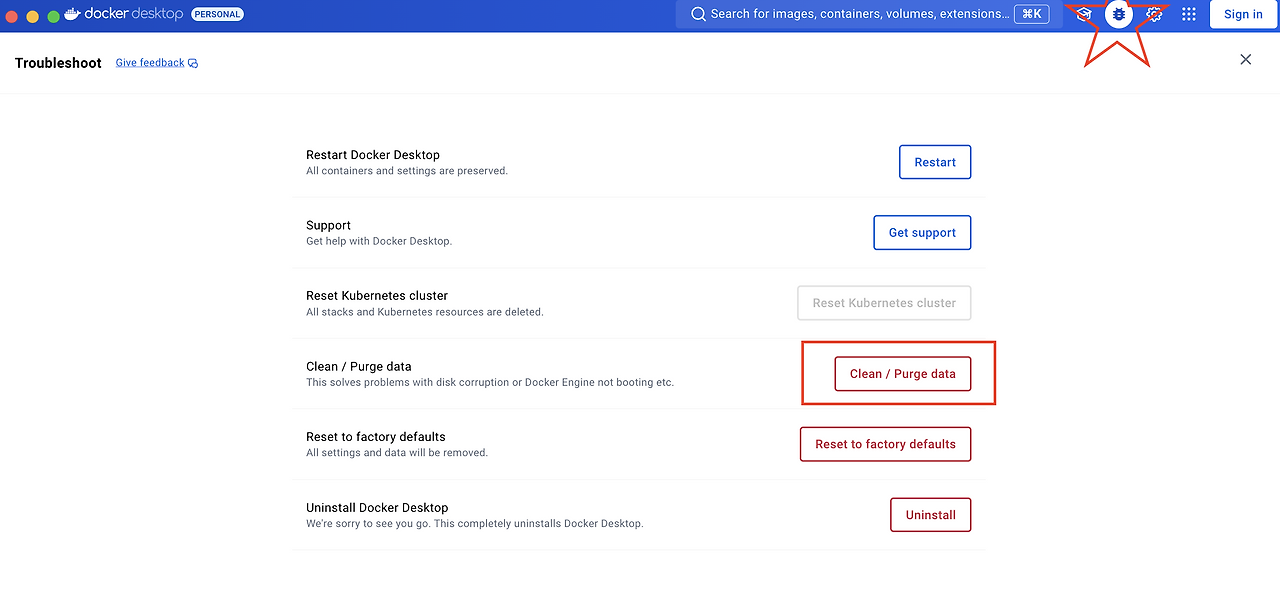This screenshot has height=589, width=1280.
Task: Click the macOS green fullscreen button
Action: pos(54,16)
